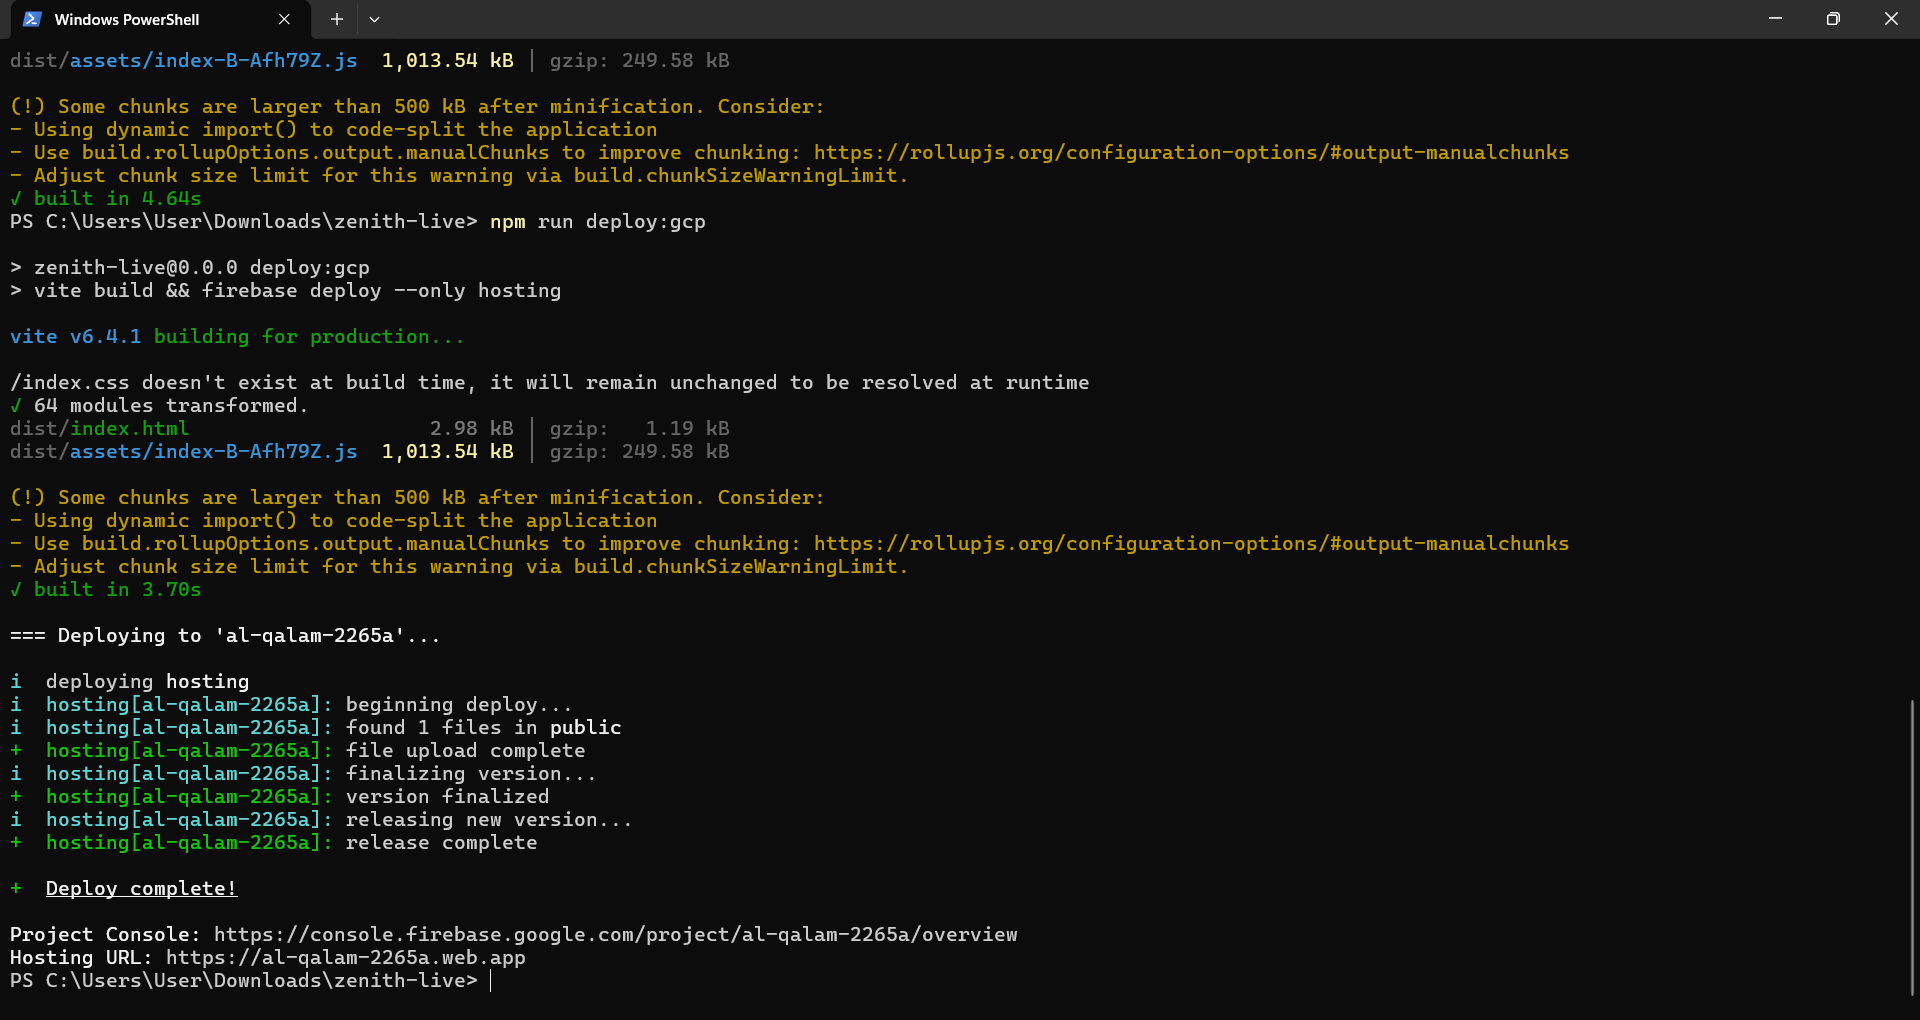1920x1020 pixels.
Task: Open the Firebase Project Console URL
Action: [x=615, y=934]
